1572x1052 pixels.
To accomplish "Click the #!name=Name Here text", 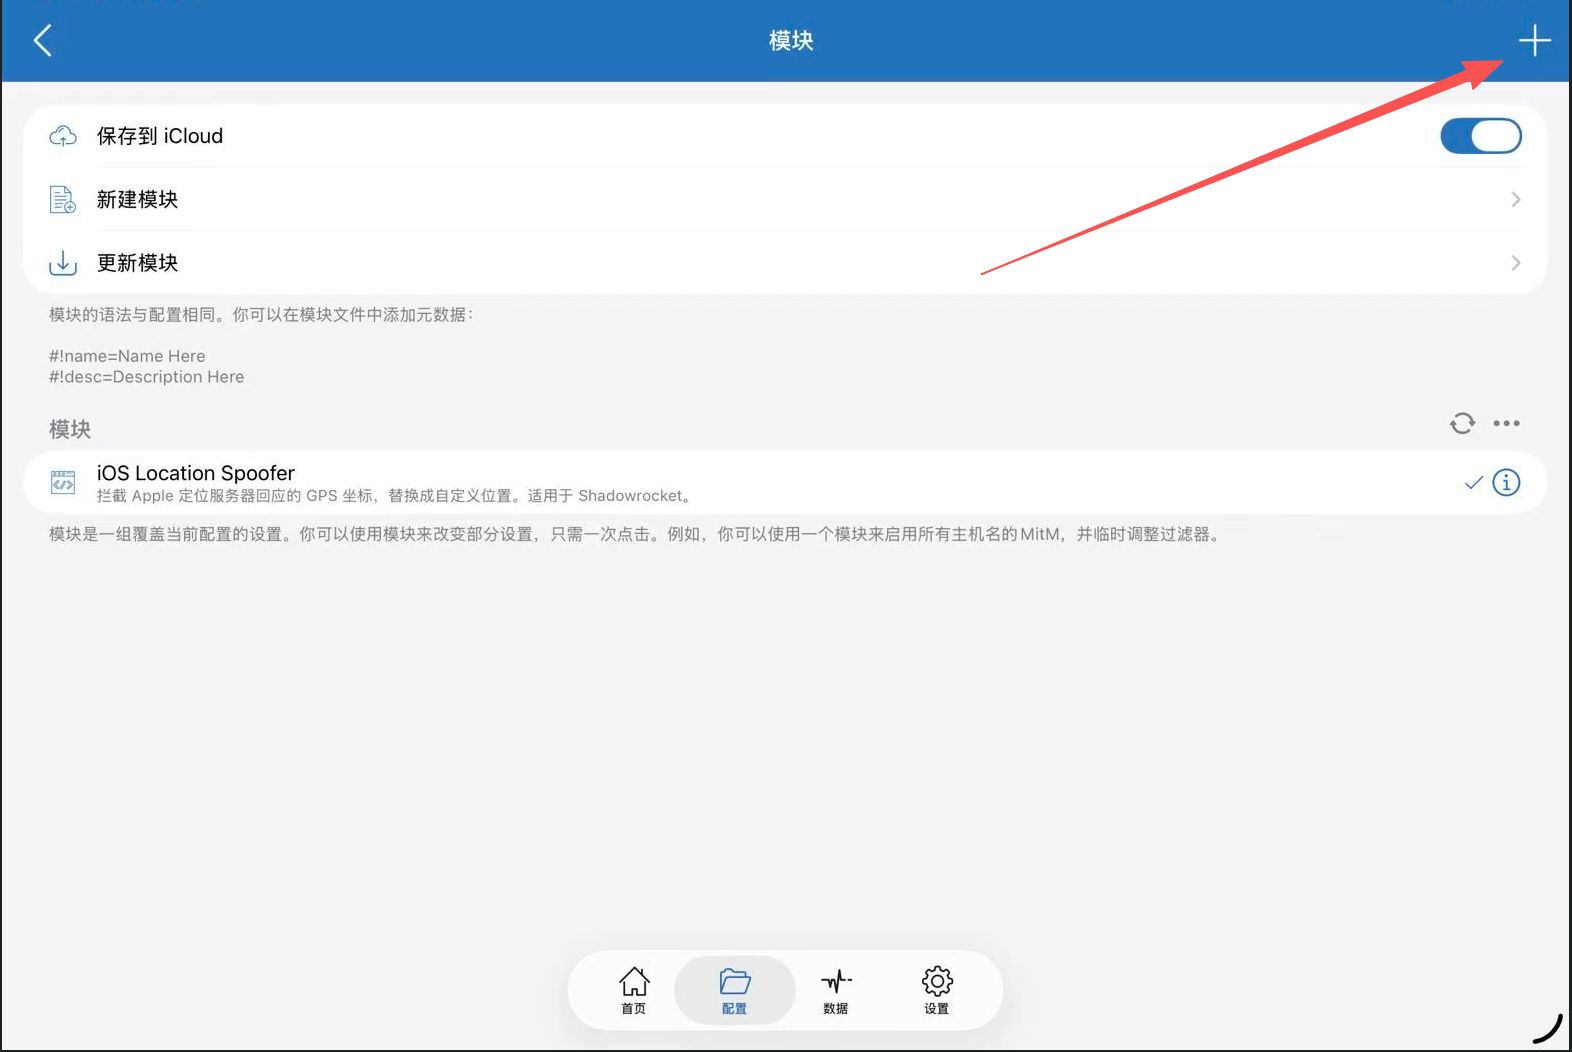I will [x=127, y=356].
